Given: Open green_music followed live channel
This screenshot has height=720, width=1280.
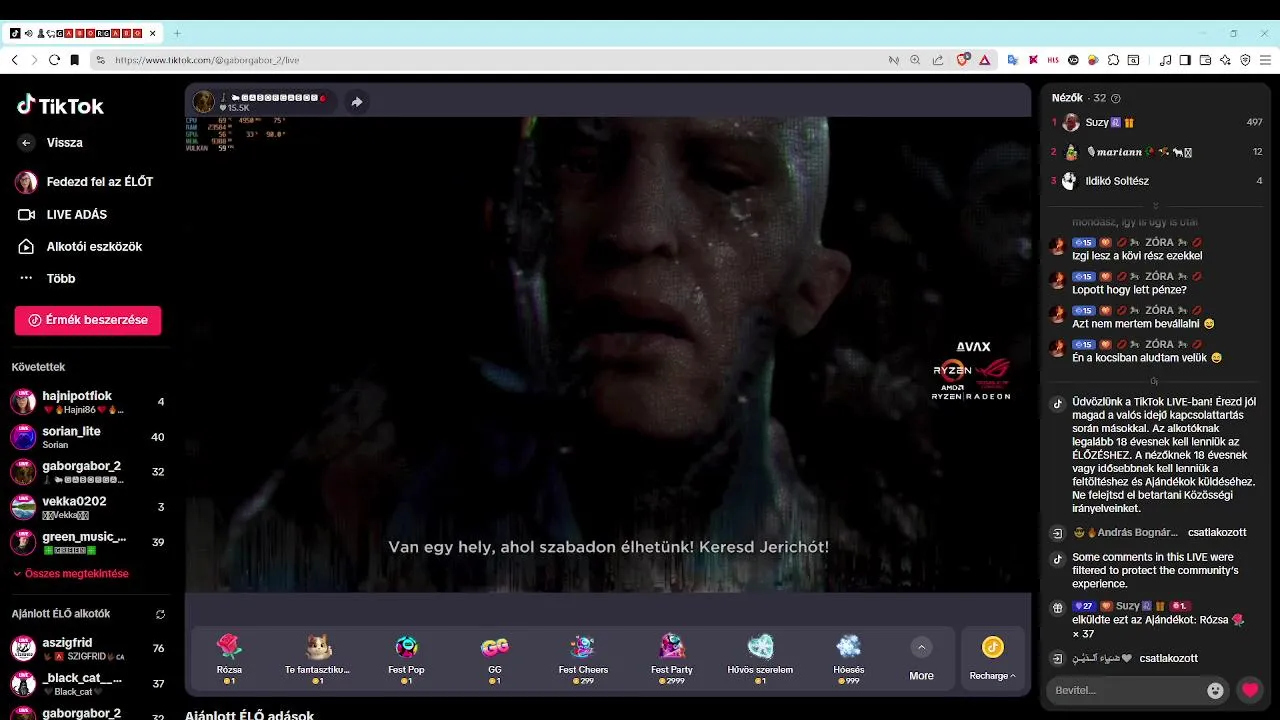Looking at the screenshot, I should [x=88, y=542].
